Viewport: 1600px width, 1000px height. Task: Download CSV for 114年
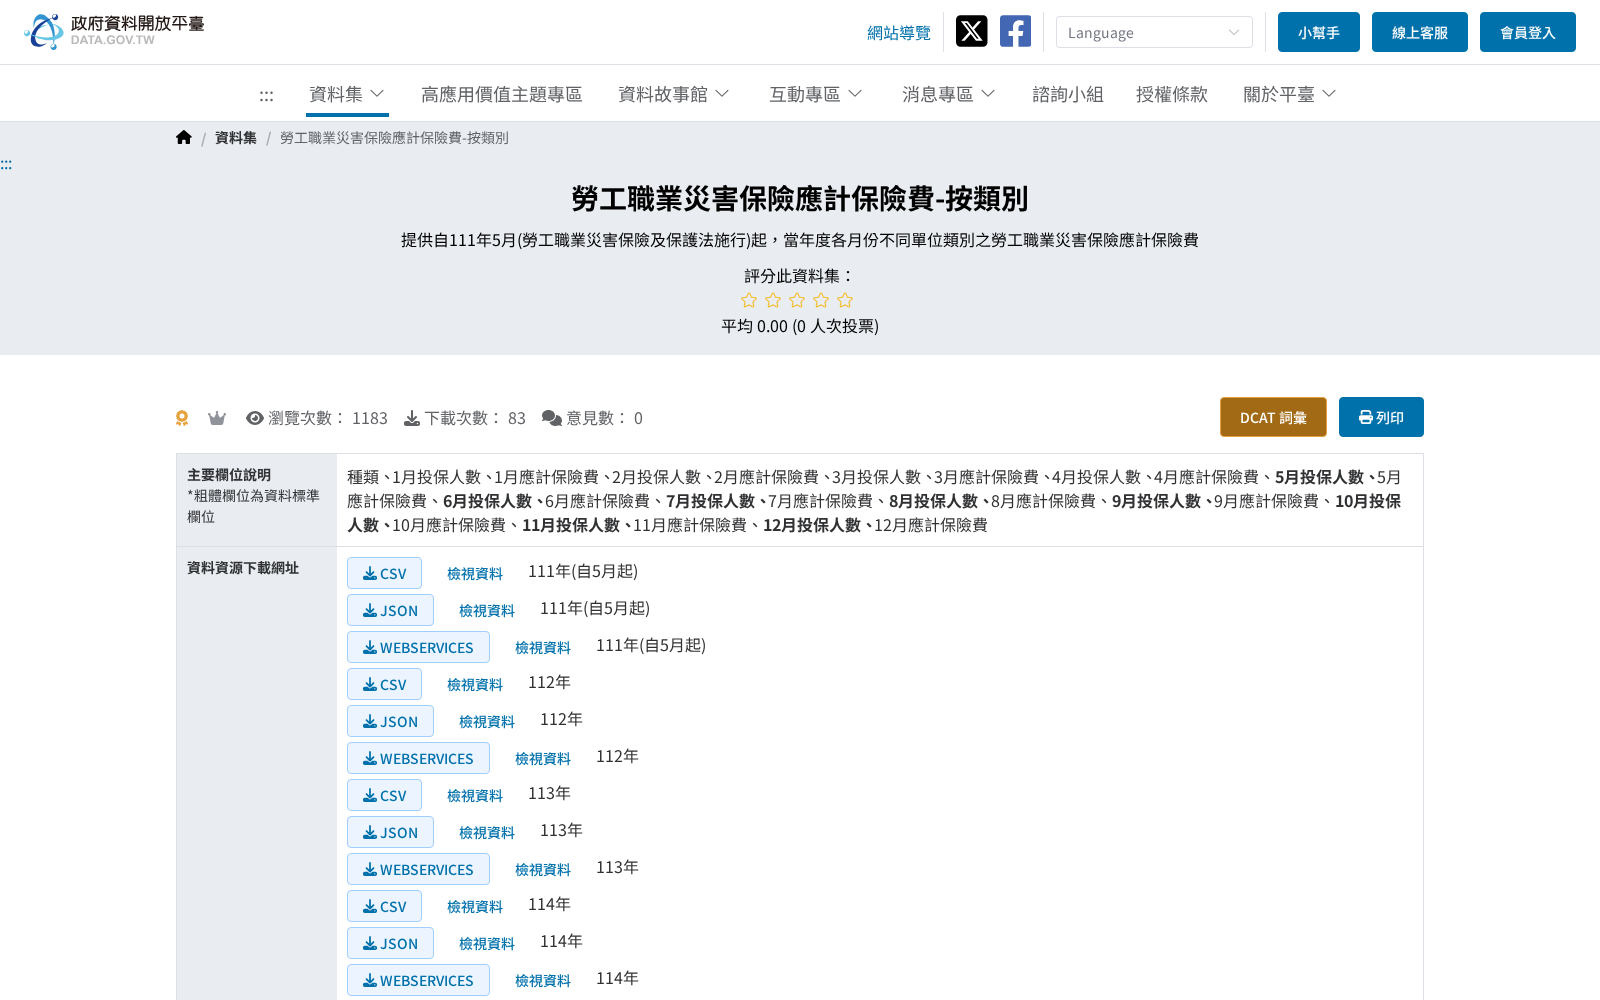[x=384, y=906]
